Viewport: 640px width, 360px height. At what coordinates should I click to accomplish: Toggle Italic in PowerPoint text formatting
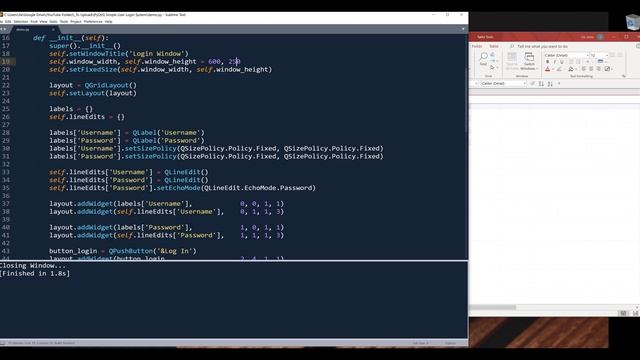click(555, 62)
